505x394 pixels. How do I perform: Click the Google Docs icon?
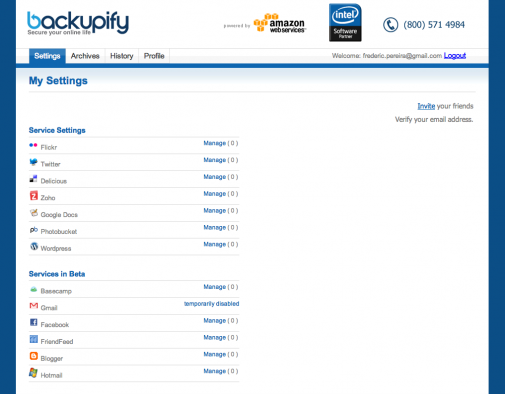click(x=34, y=213)
